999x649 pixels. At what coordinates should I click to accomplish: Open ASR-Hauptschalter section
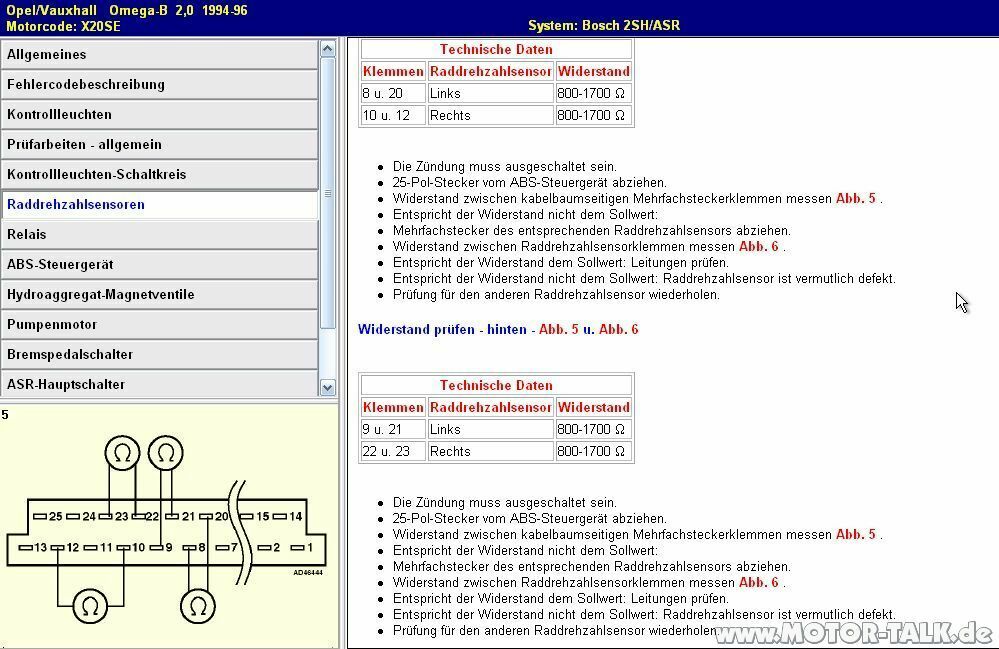[x=159, y=384]
